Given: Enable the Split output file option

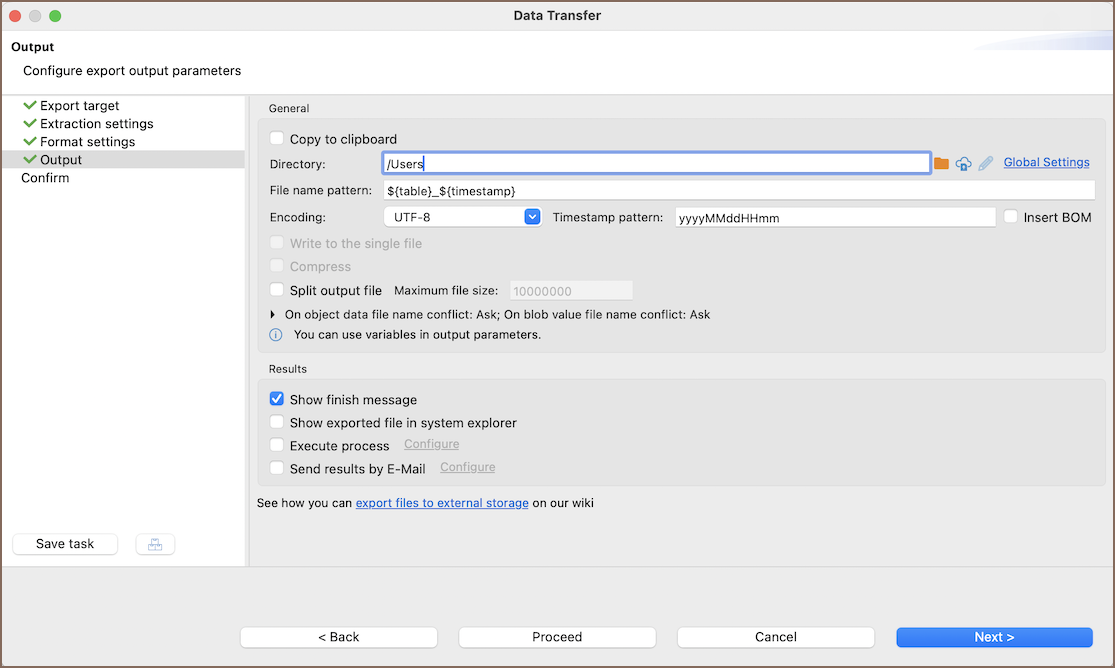Looking at the screenshot, I should (x=277, y=290).
